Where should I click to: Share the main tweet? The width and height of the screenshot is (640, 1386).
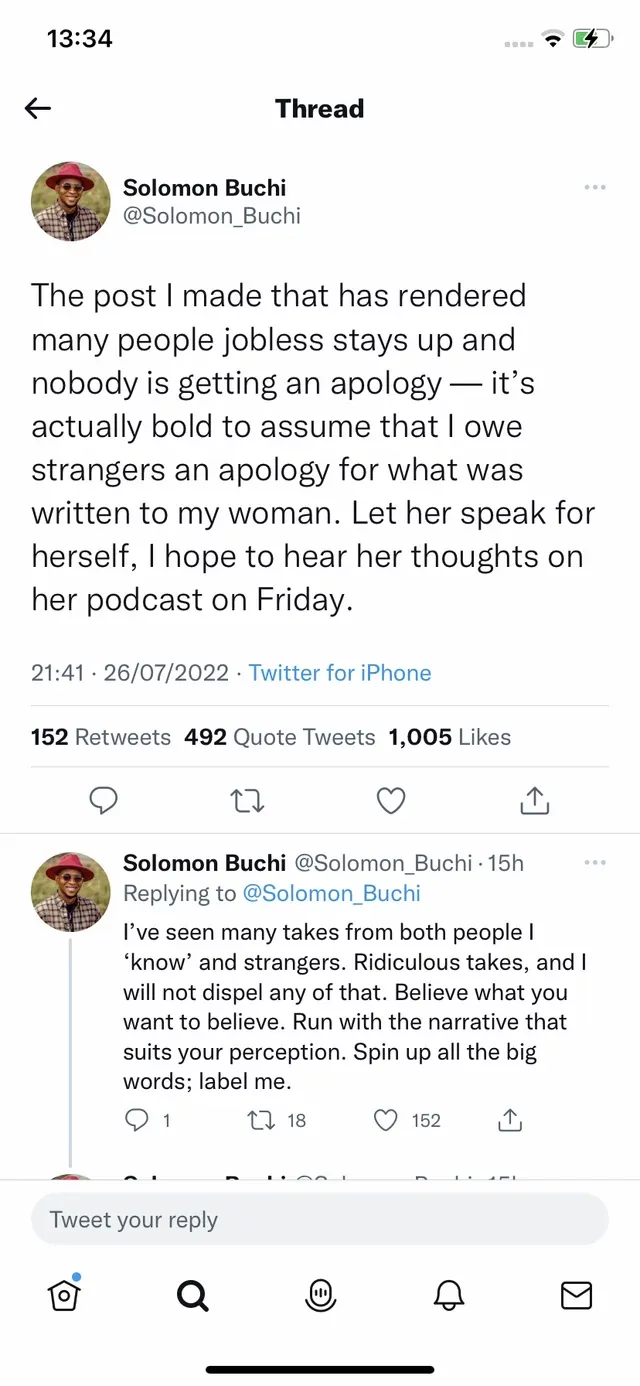click(x=535, y=800)
